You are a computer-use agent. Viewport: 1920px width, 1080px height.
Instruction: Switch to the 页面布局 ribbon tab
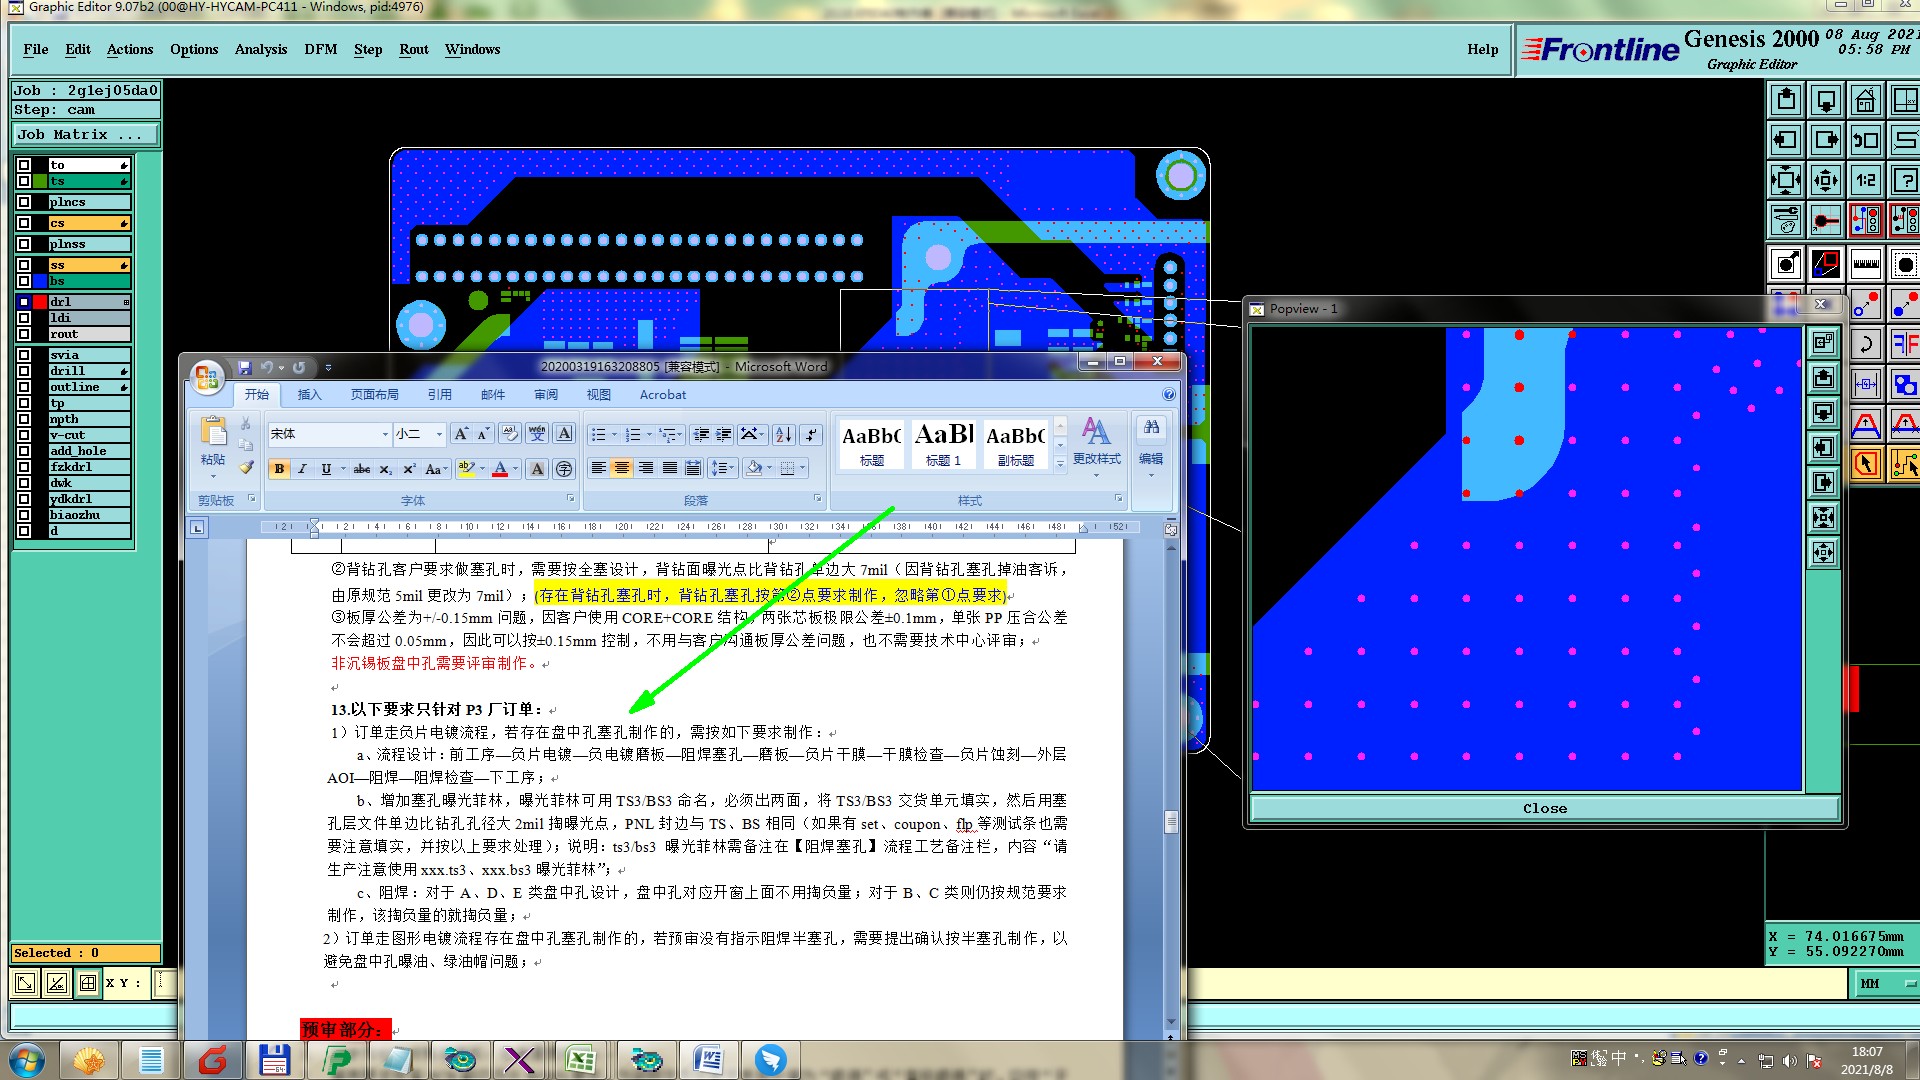pos(374,395)
